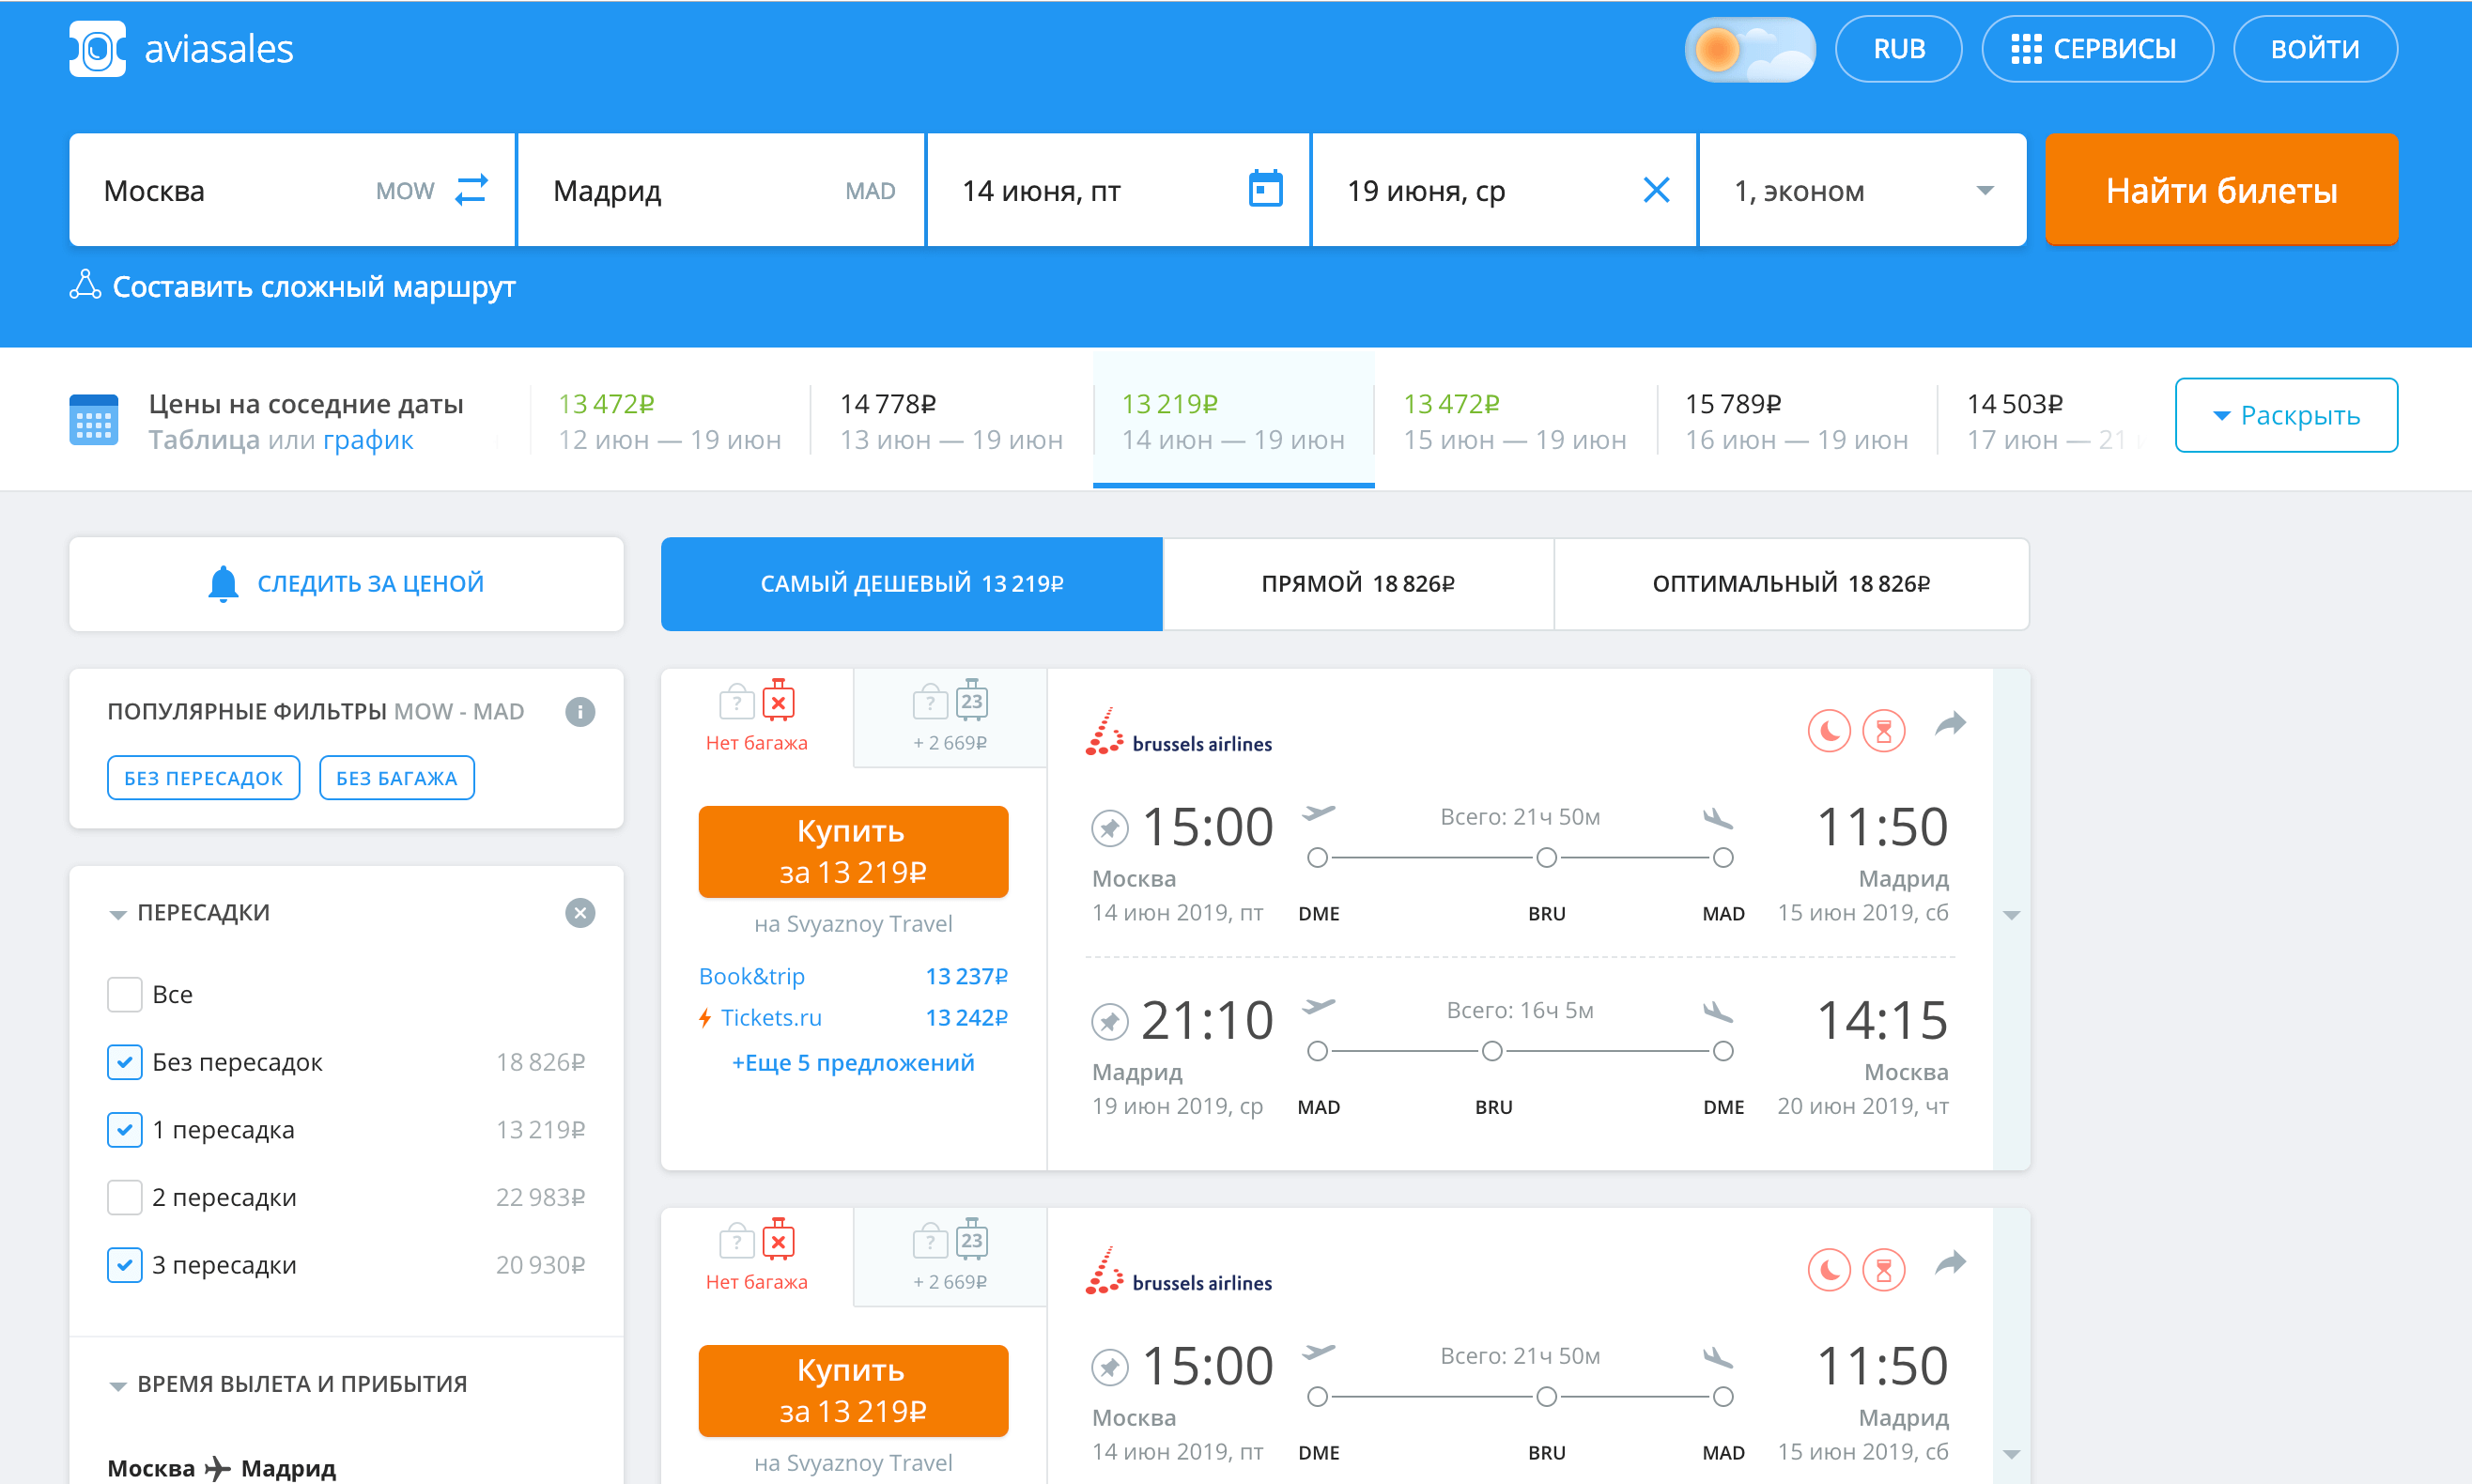Click the hourglass icon on second ticket
The width and height of the screenshot is (2472, 1484).
(1884, 1270)
